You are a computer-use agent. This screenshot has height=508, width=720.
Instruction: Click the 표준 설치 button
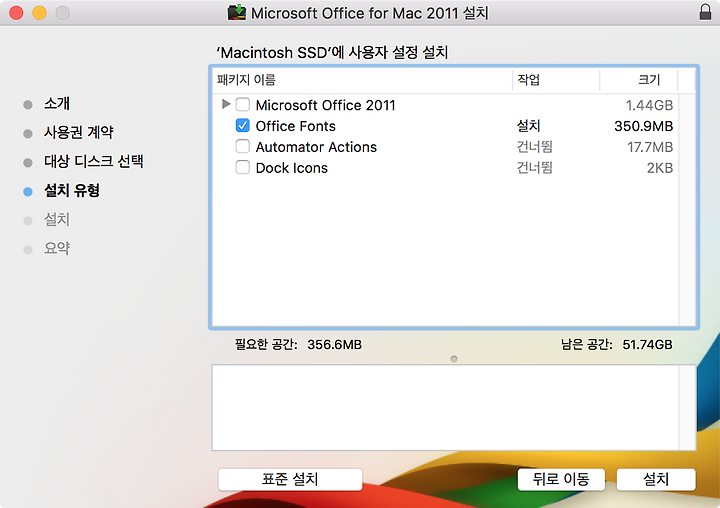coord(290,480)
